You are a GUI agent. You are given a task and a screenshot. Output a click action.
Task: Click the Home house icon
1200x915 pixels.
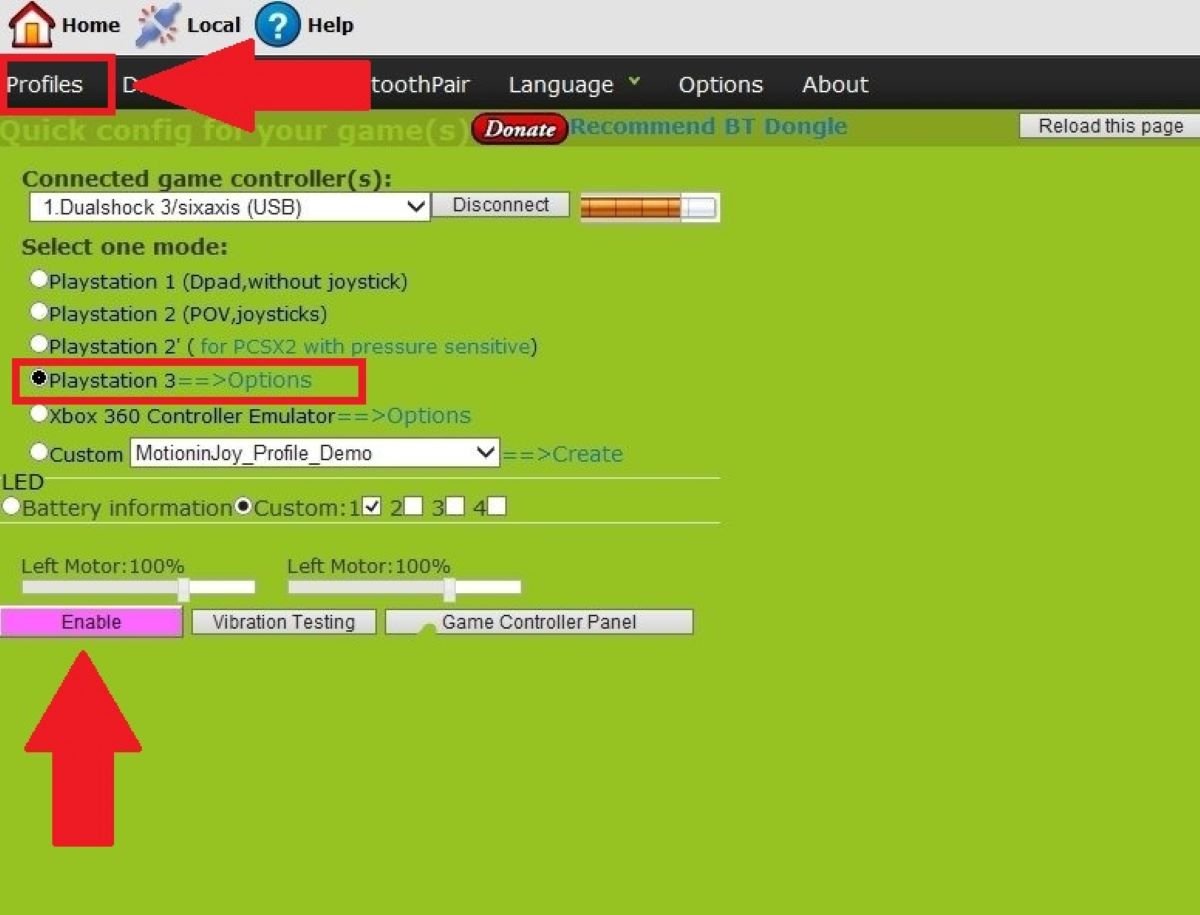(x=31, y=24)
